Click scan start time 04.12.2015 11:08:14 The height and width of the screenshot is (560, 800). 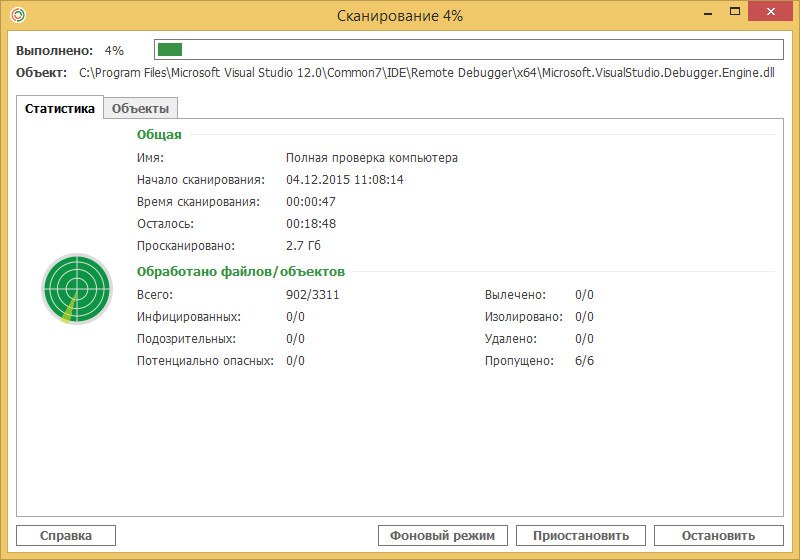point(344,180)
